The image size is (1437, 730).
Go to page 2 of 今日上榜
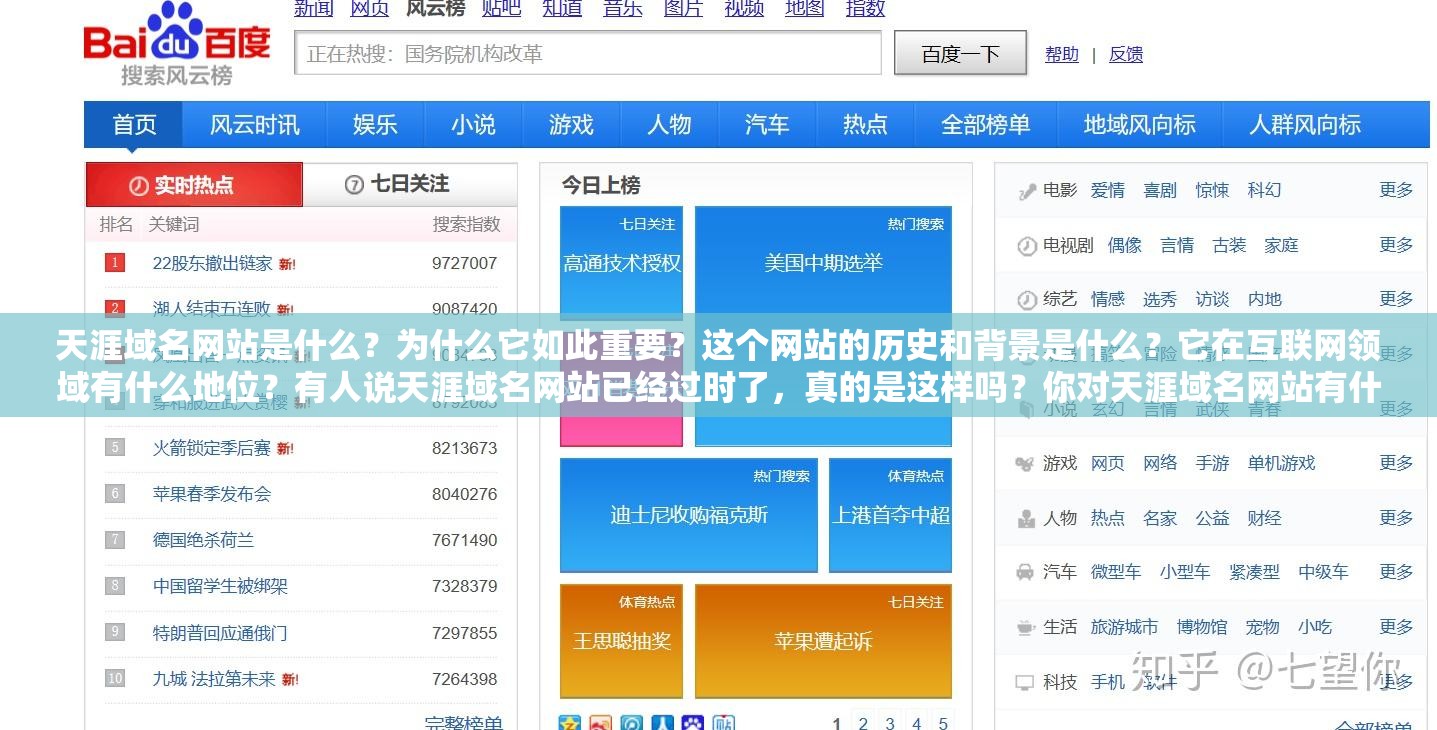(x=863, y=722)
